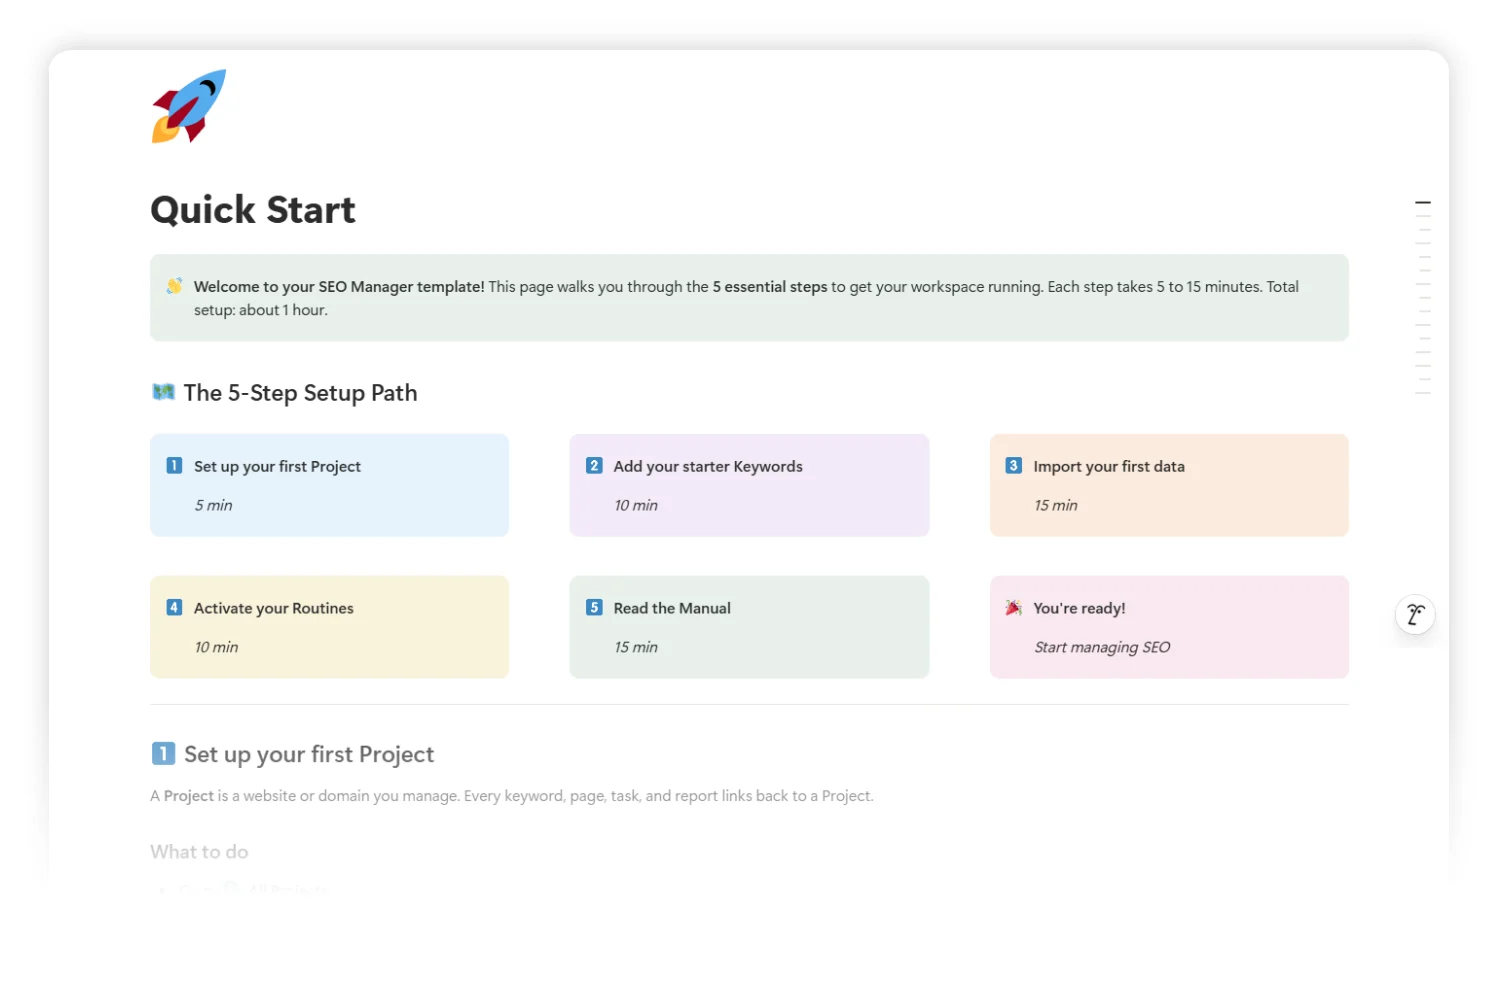
Task: Click the rocket page icon
Action: point(189,106)
